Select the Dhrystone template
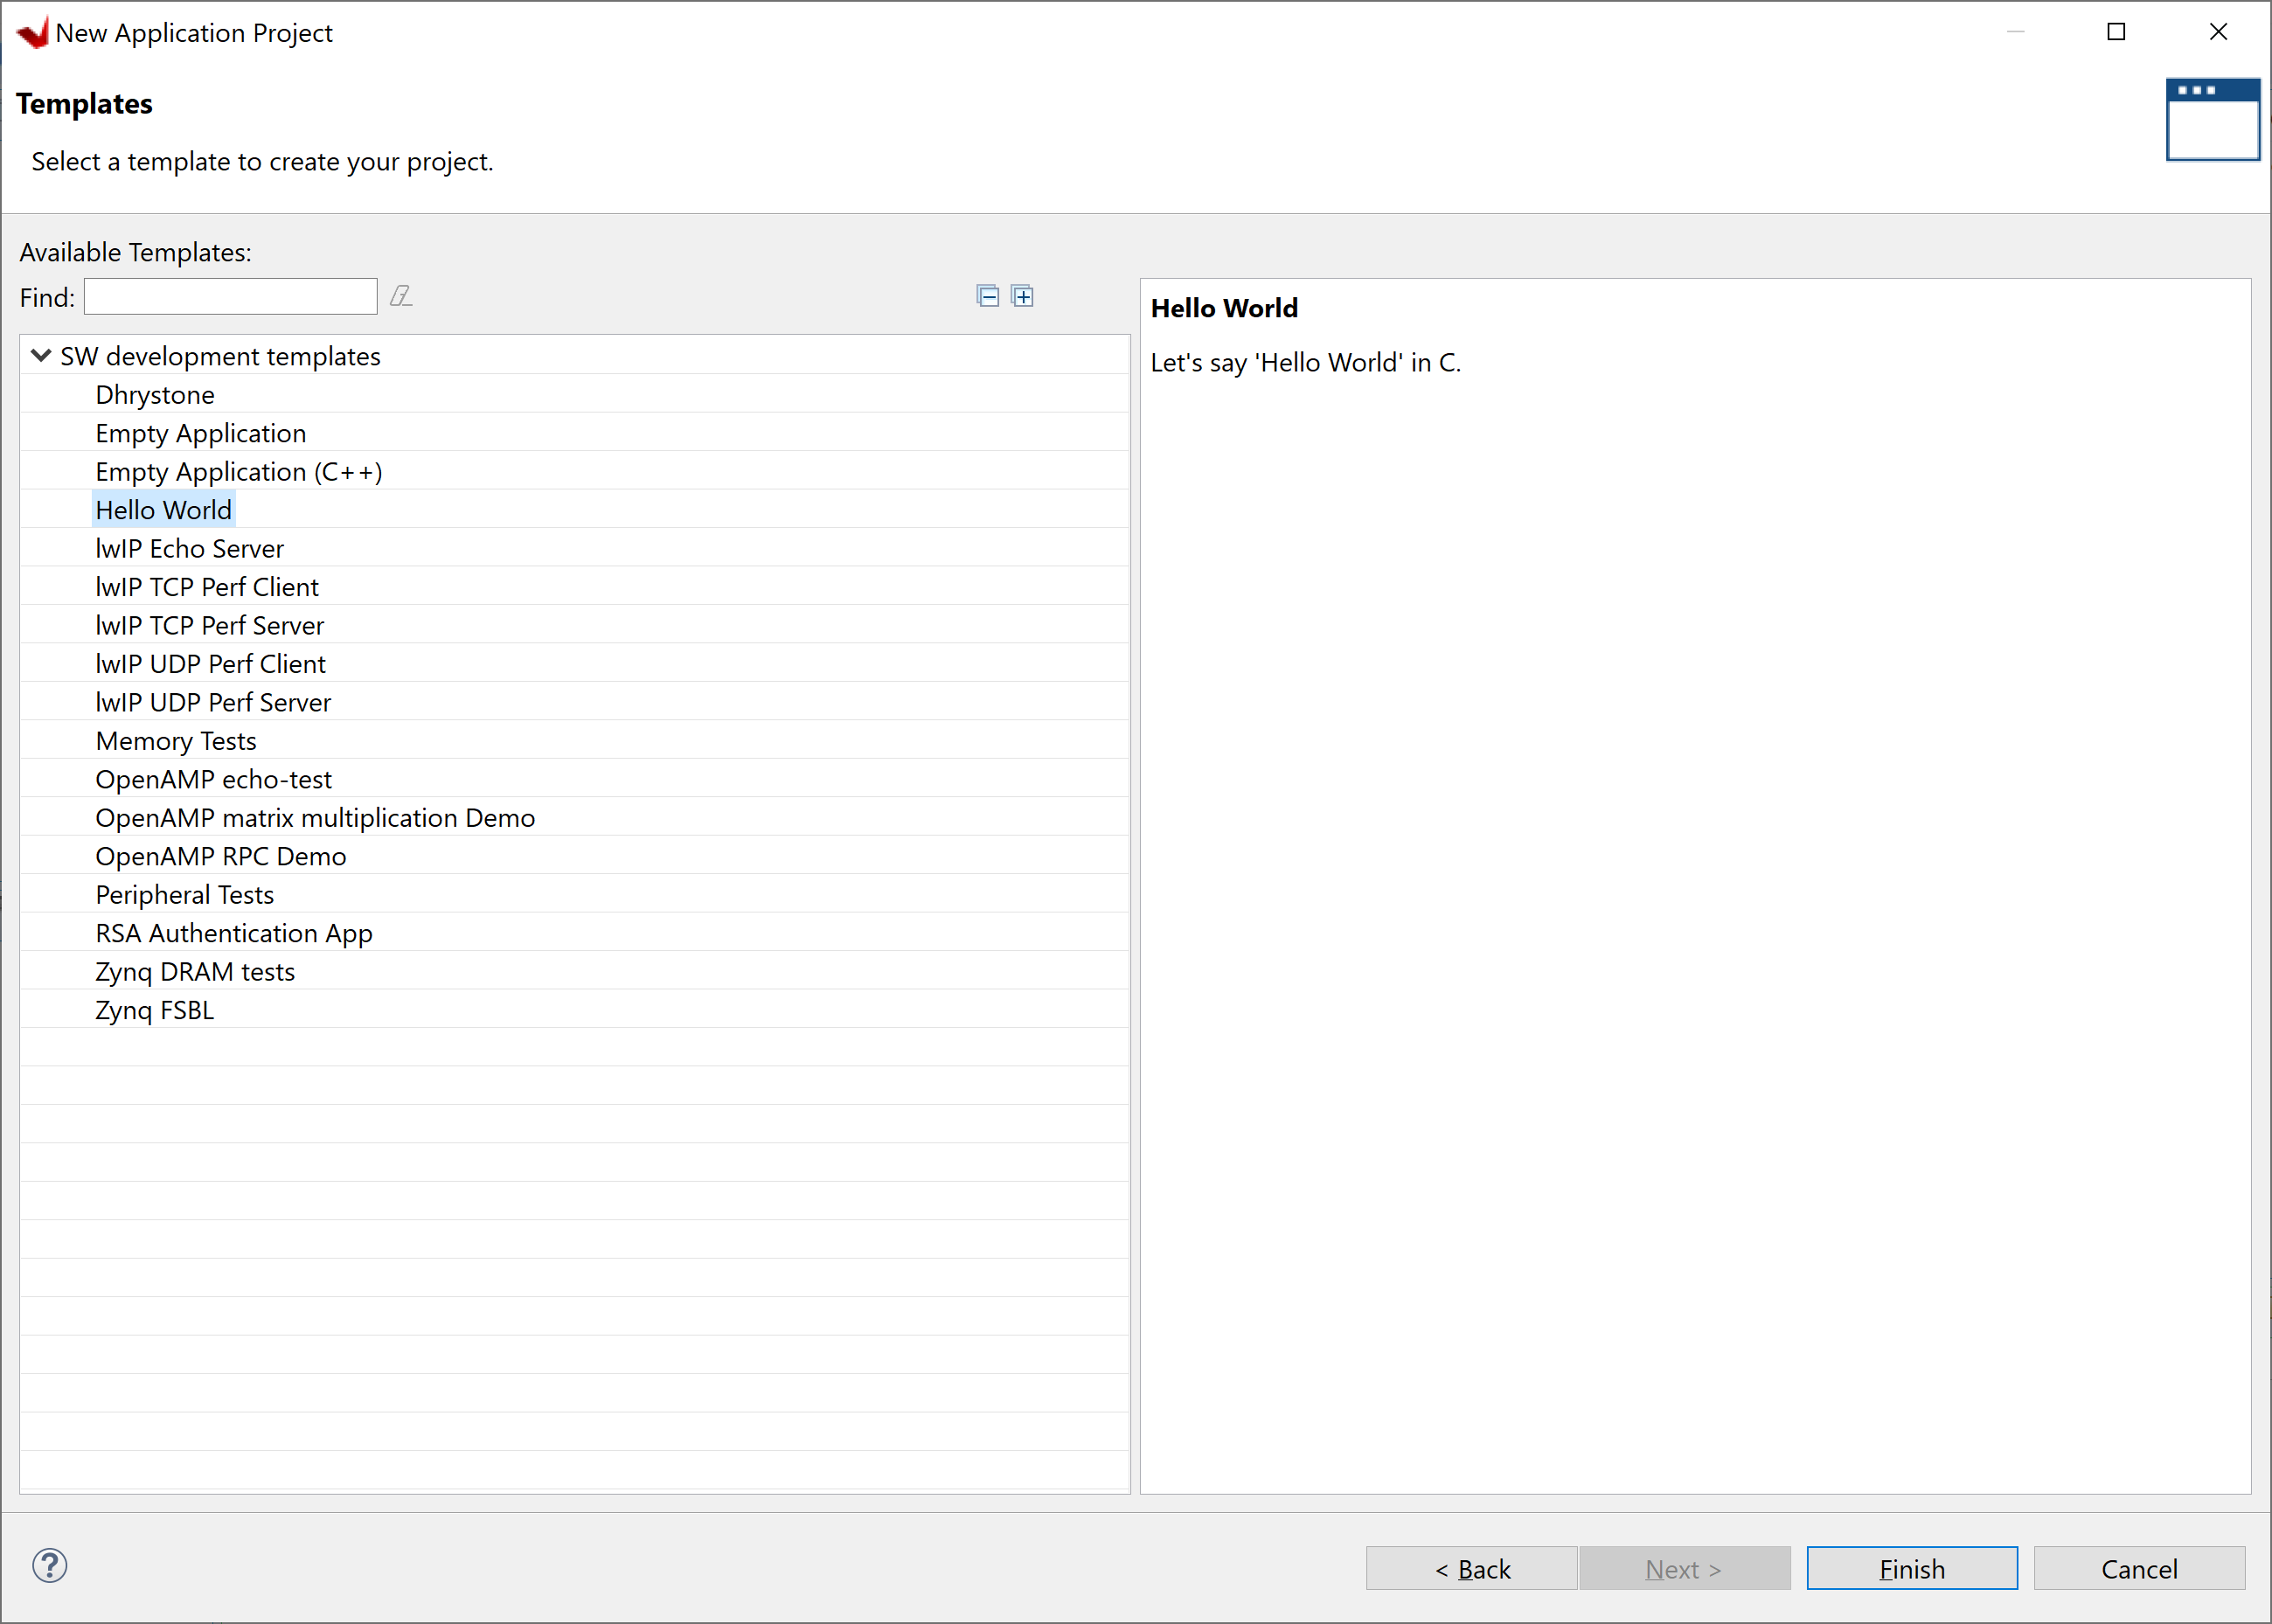 tap(155, 394)
